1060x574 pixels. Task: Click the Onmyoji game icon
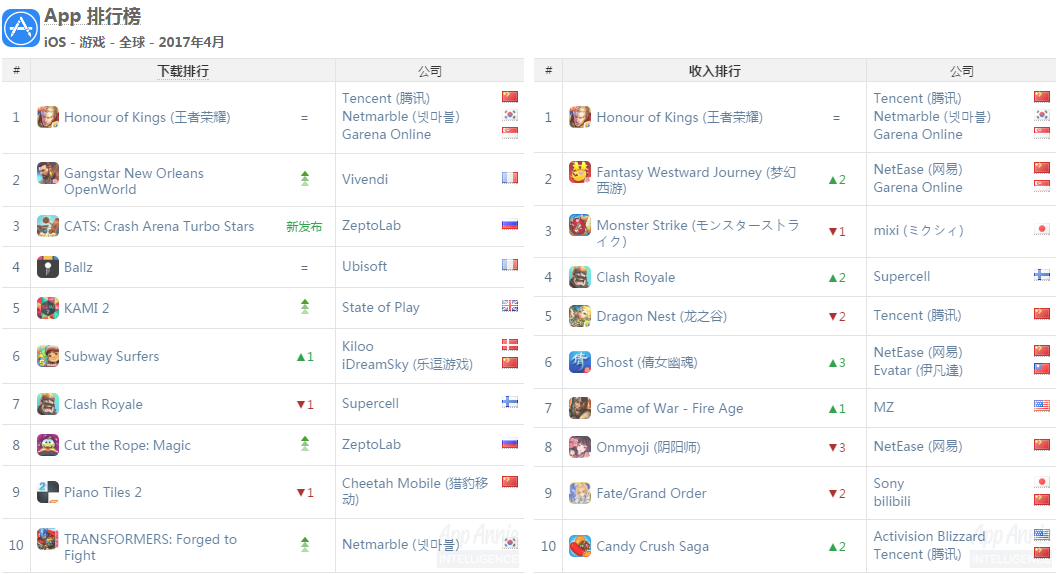pos(579,447)
